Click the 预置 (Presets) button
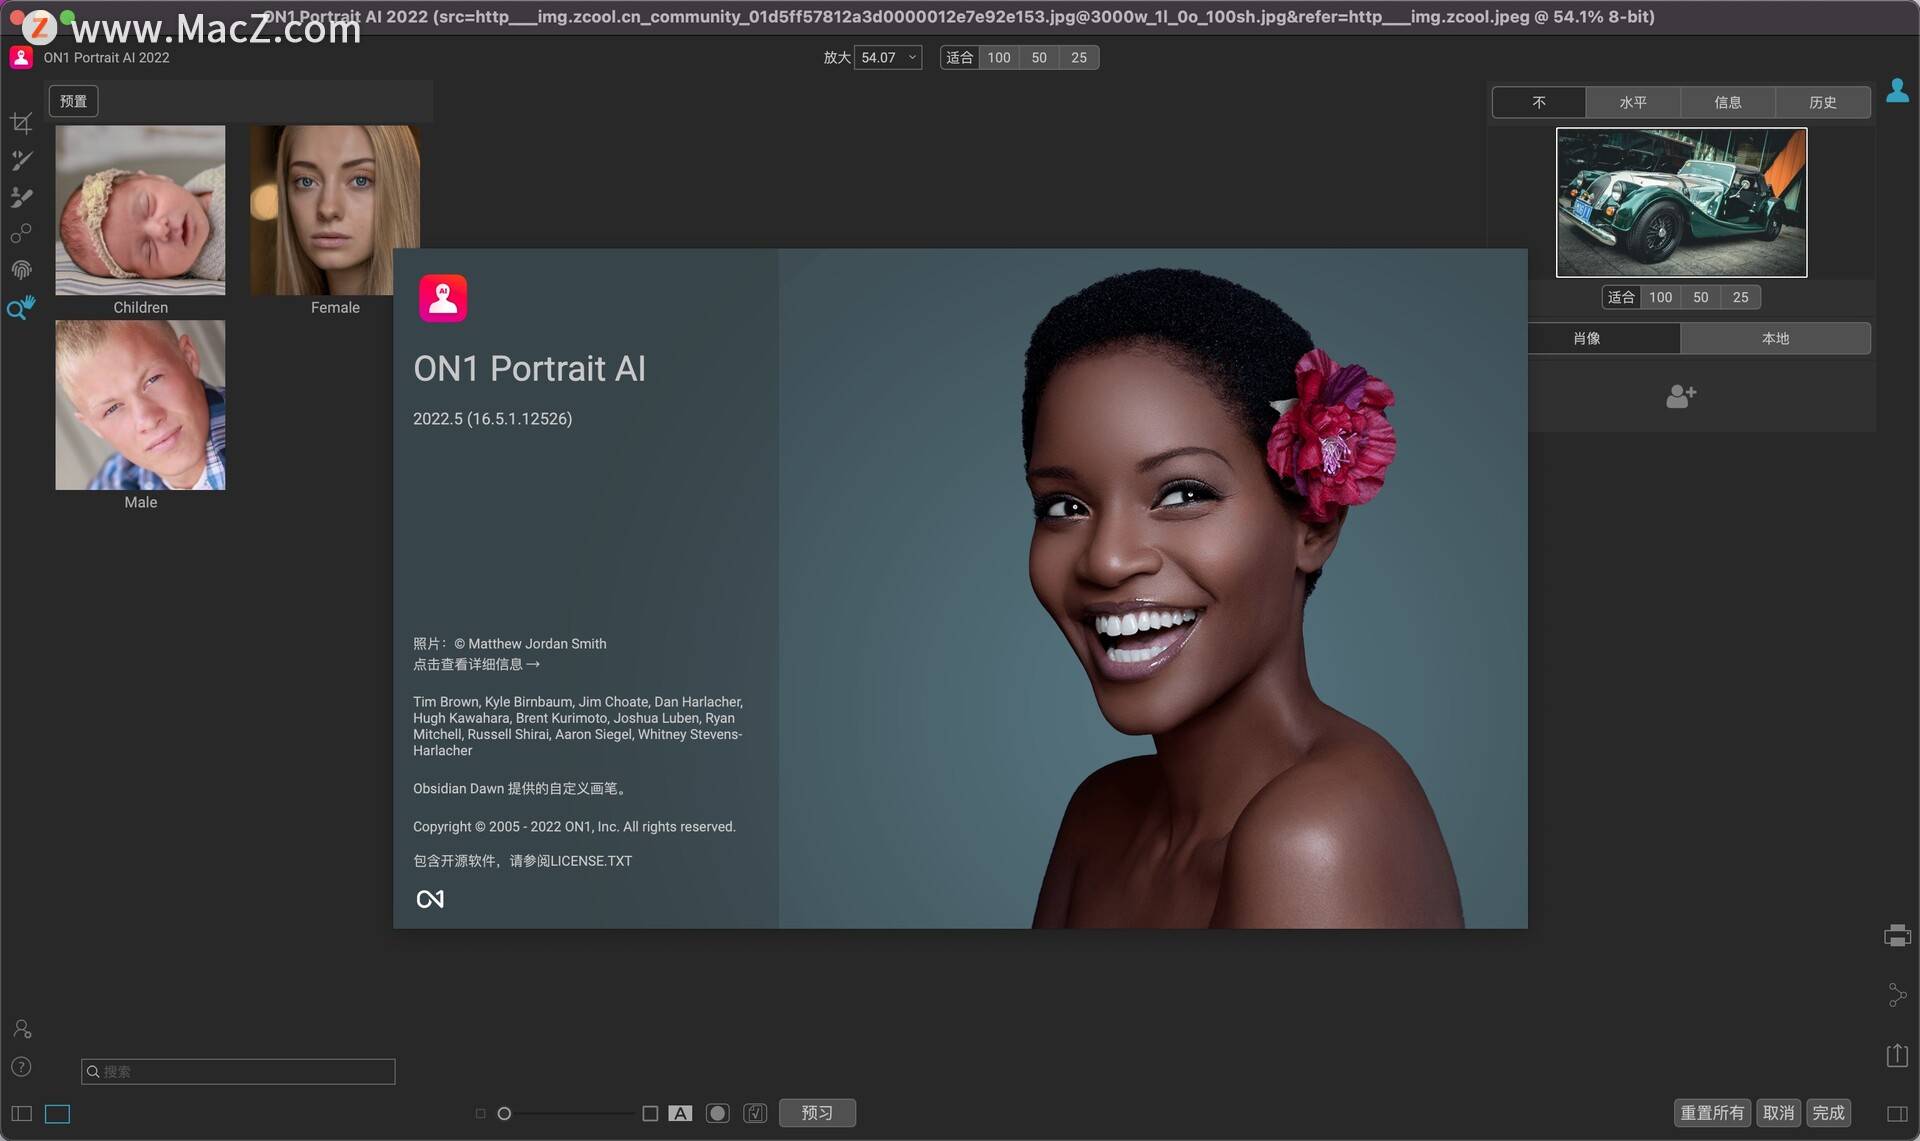This screenshot has width=1920, height=1141. point(73,101)
